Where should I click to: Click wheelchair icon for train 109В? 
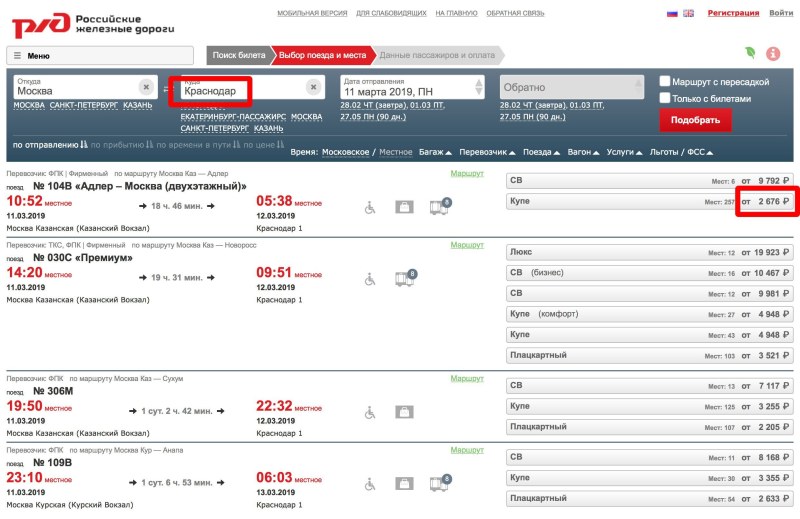370,484
